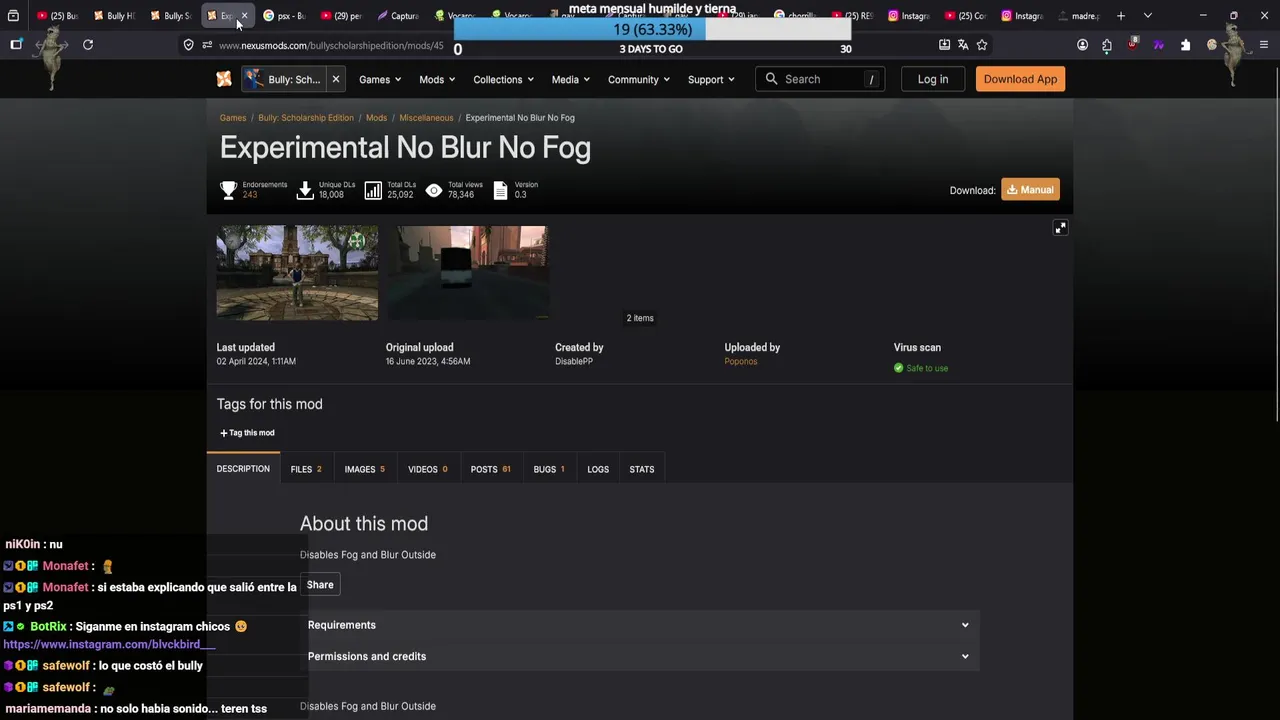The image size is (1280, 720).
Task: Switch to the Captura browser tab
Action: (x=398, y=16)
